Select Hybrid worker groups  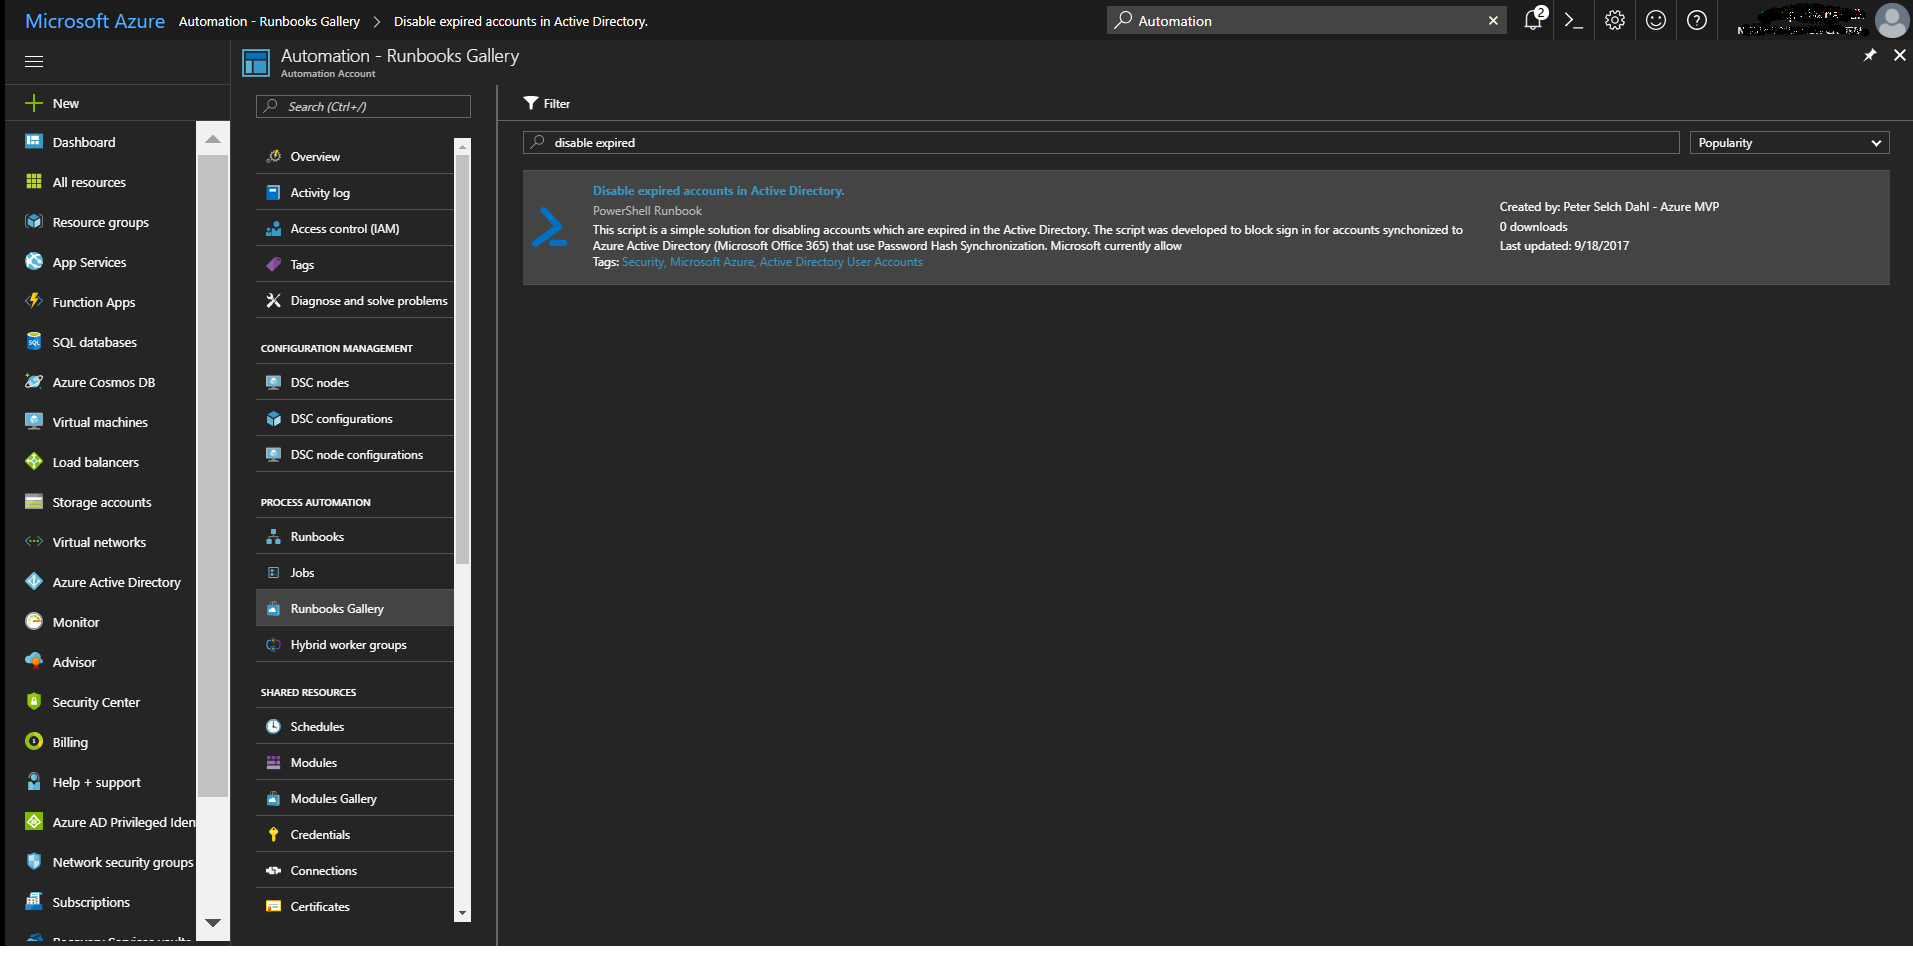point(355,645)
